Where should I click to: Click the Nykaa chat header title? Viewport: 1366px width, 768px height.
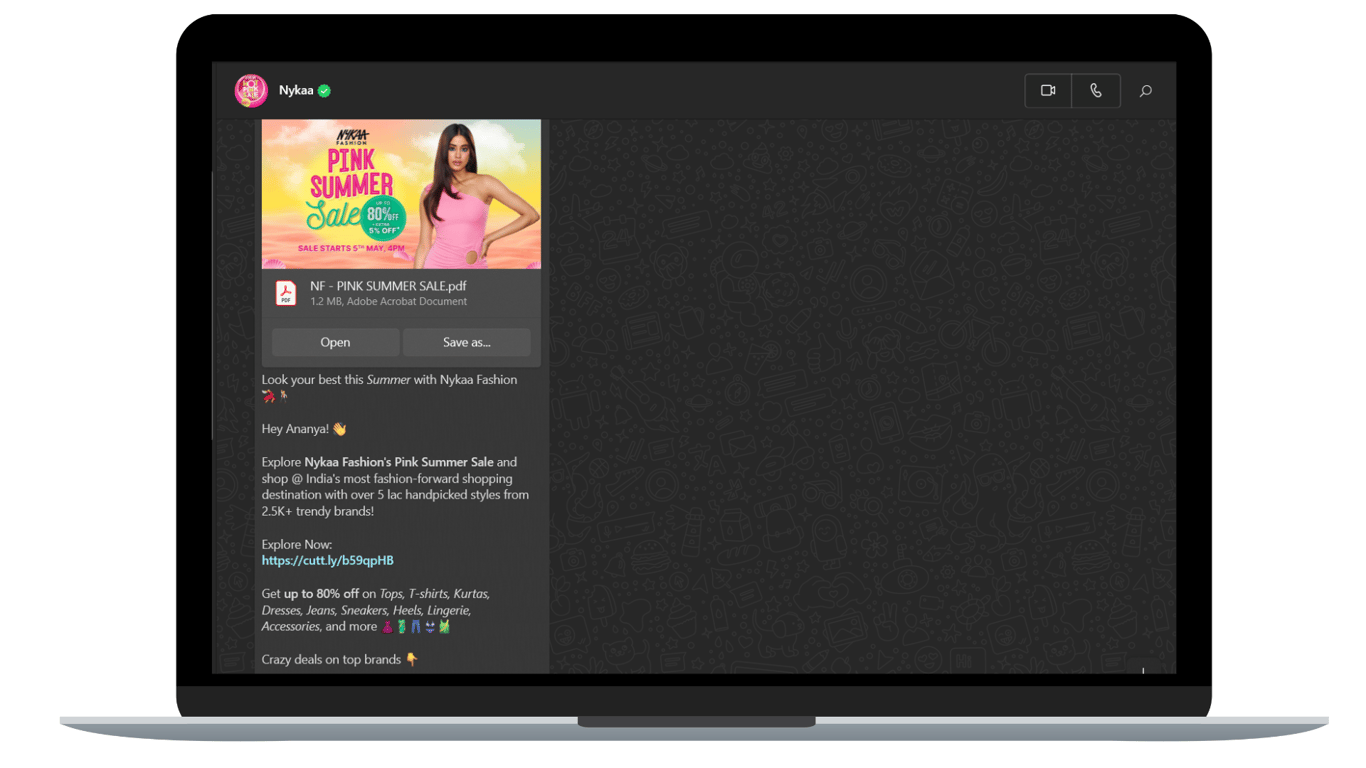[x=297, y=89]
